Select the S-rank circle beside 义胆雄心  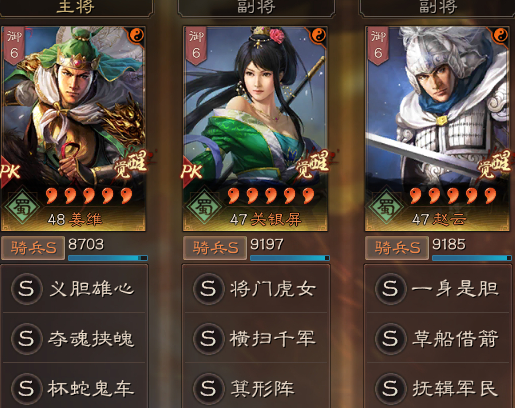[26, 288]
